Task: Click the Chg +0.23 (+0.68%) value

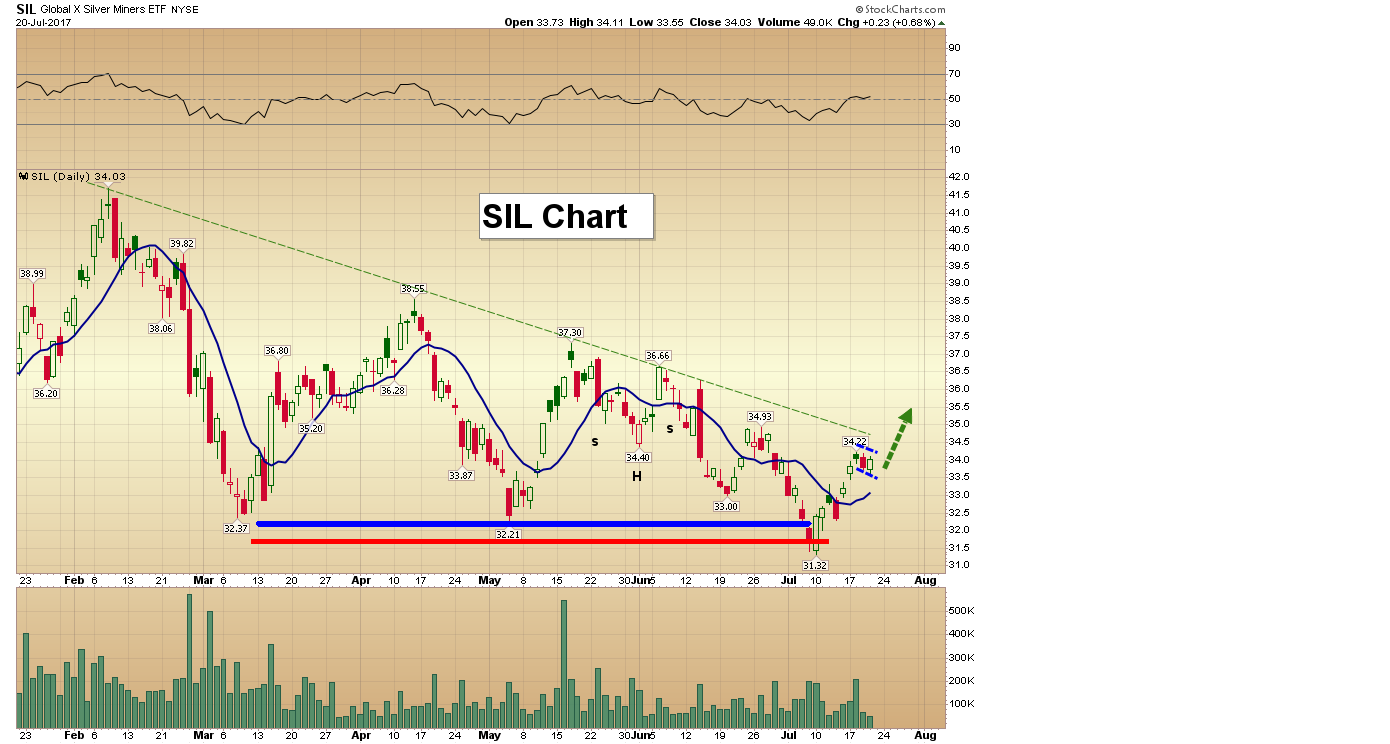Action: coord(885,22)
